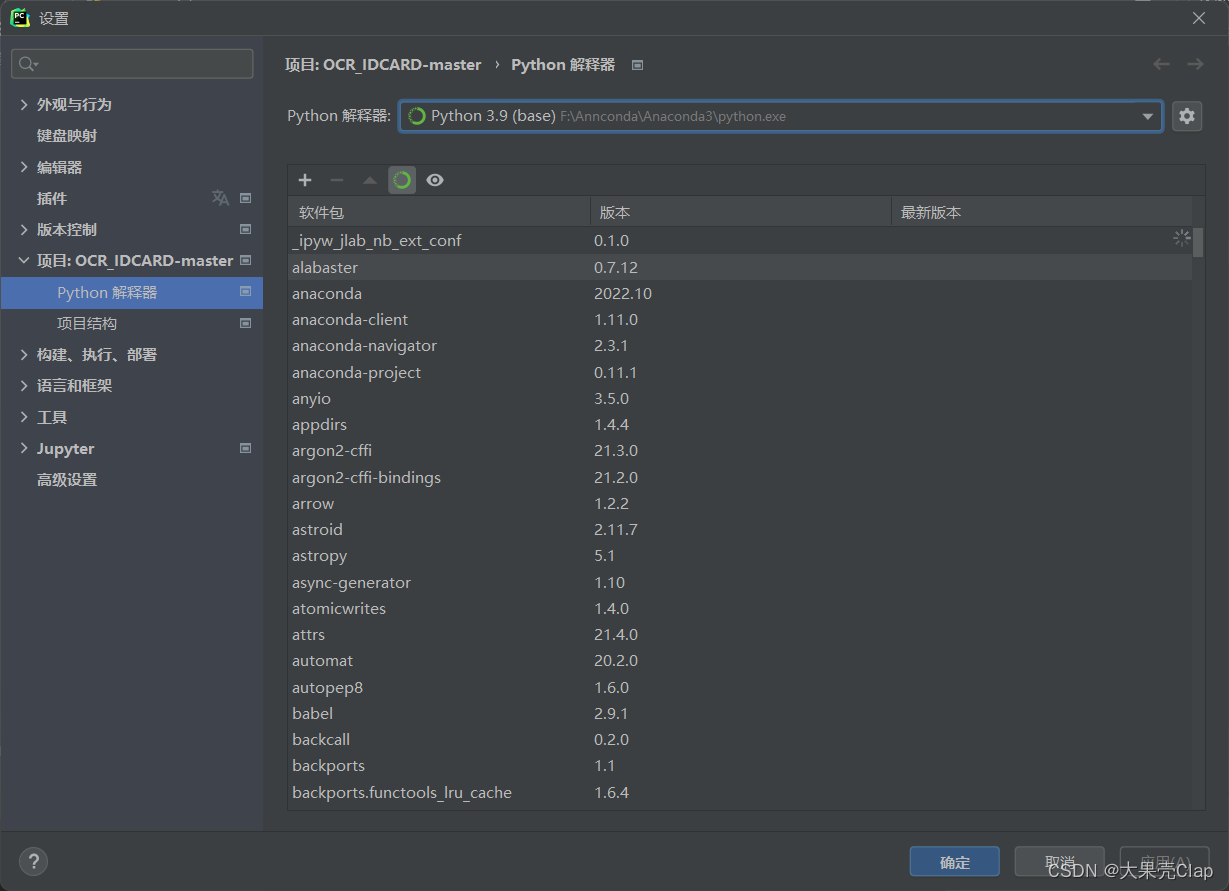Expand the 编辑器 section
This screenshot has width=1229, height=891.
coord(24,167)
